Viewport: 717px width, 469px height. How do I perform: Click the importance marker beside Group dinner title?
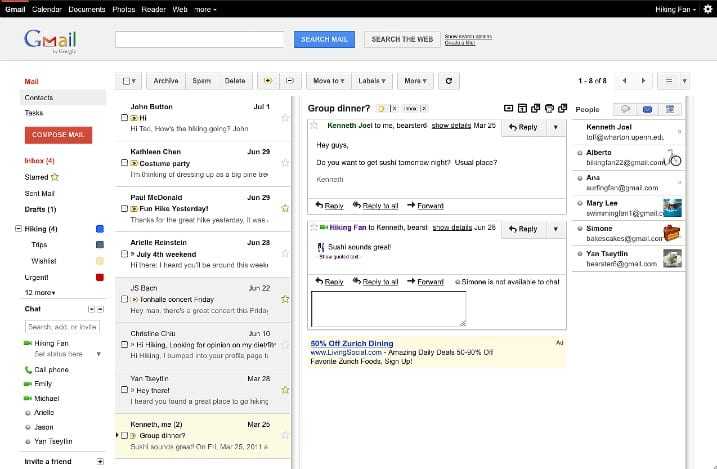[x=380, y=109]
